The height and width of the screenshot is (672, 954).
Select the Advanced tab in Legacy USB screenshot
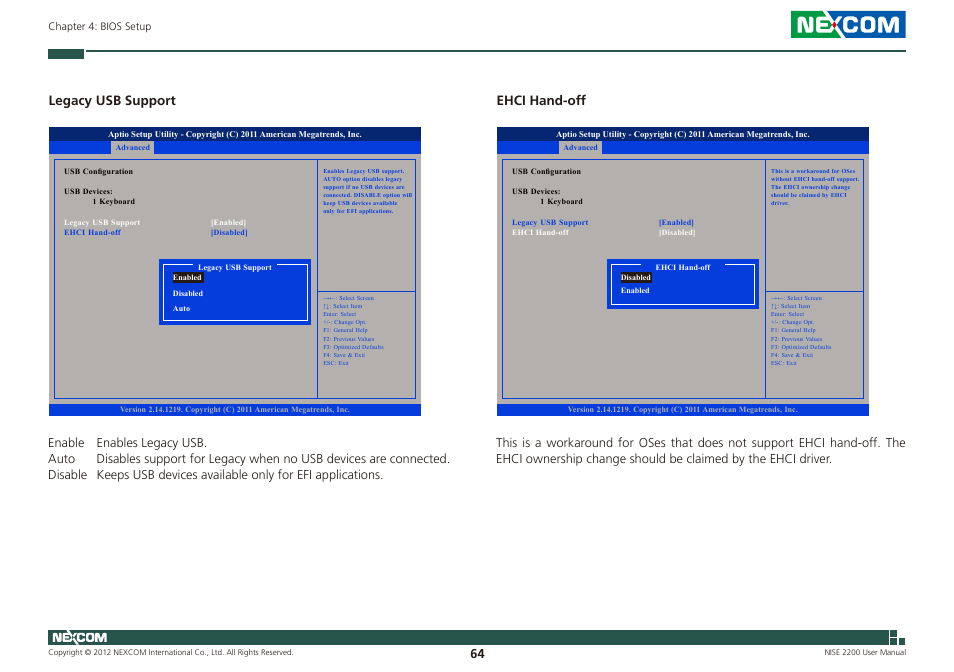coord(132,148)
